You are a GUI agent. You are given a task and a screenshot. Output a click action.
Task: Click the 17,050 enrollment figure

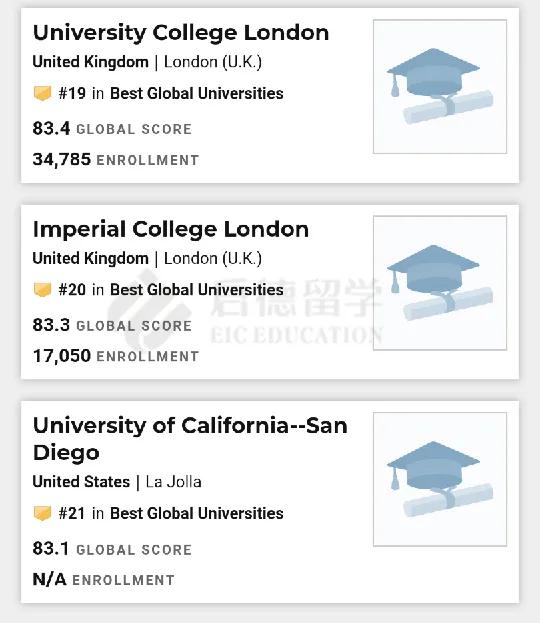tap(62, 356)
